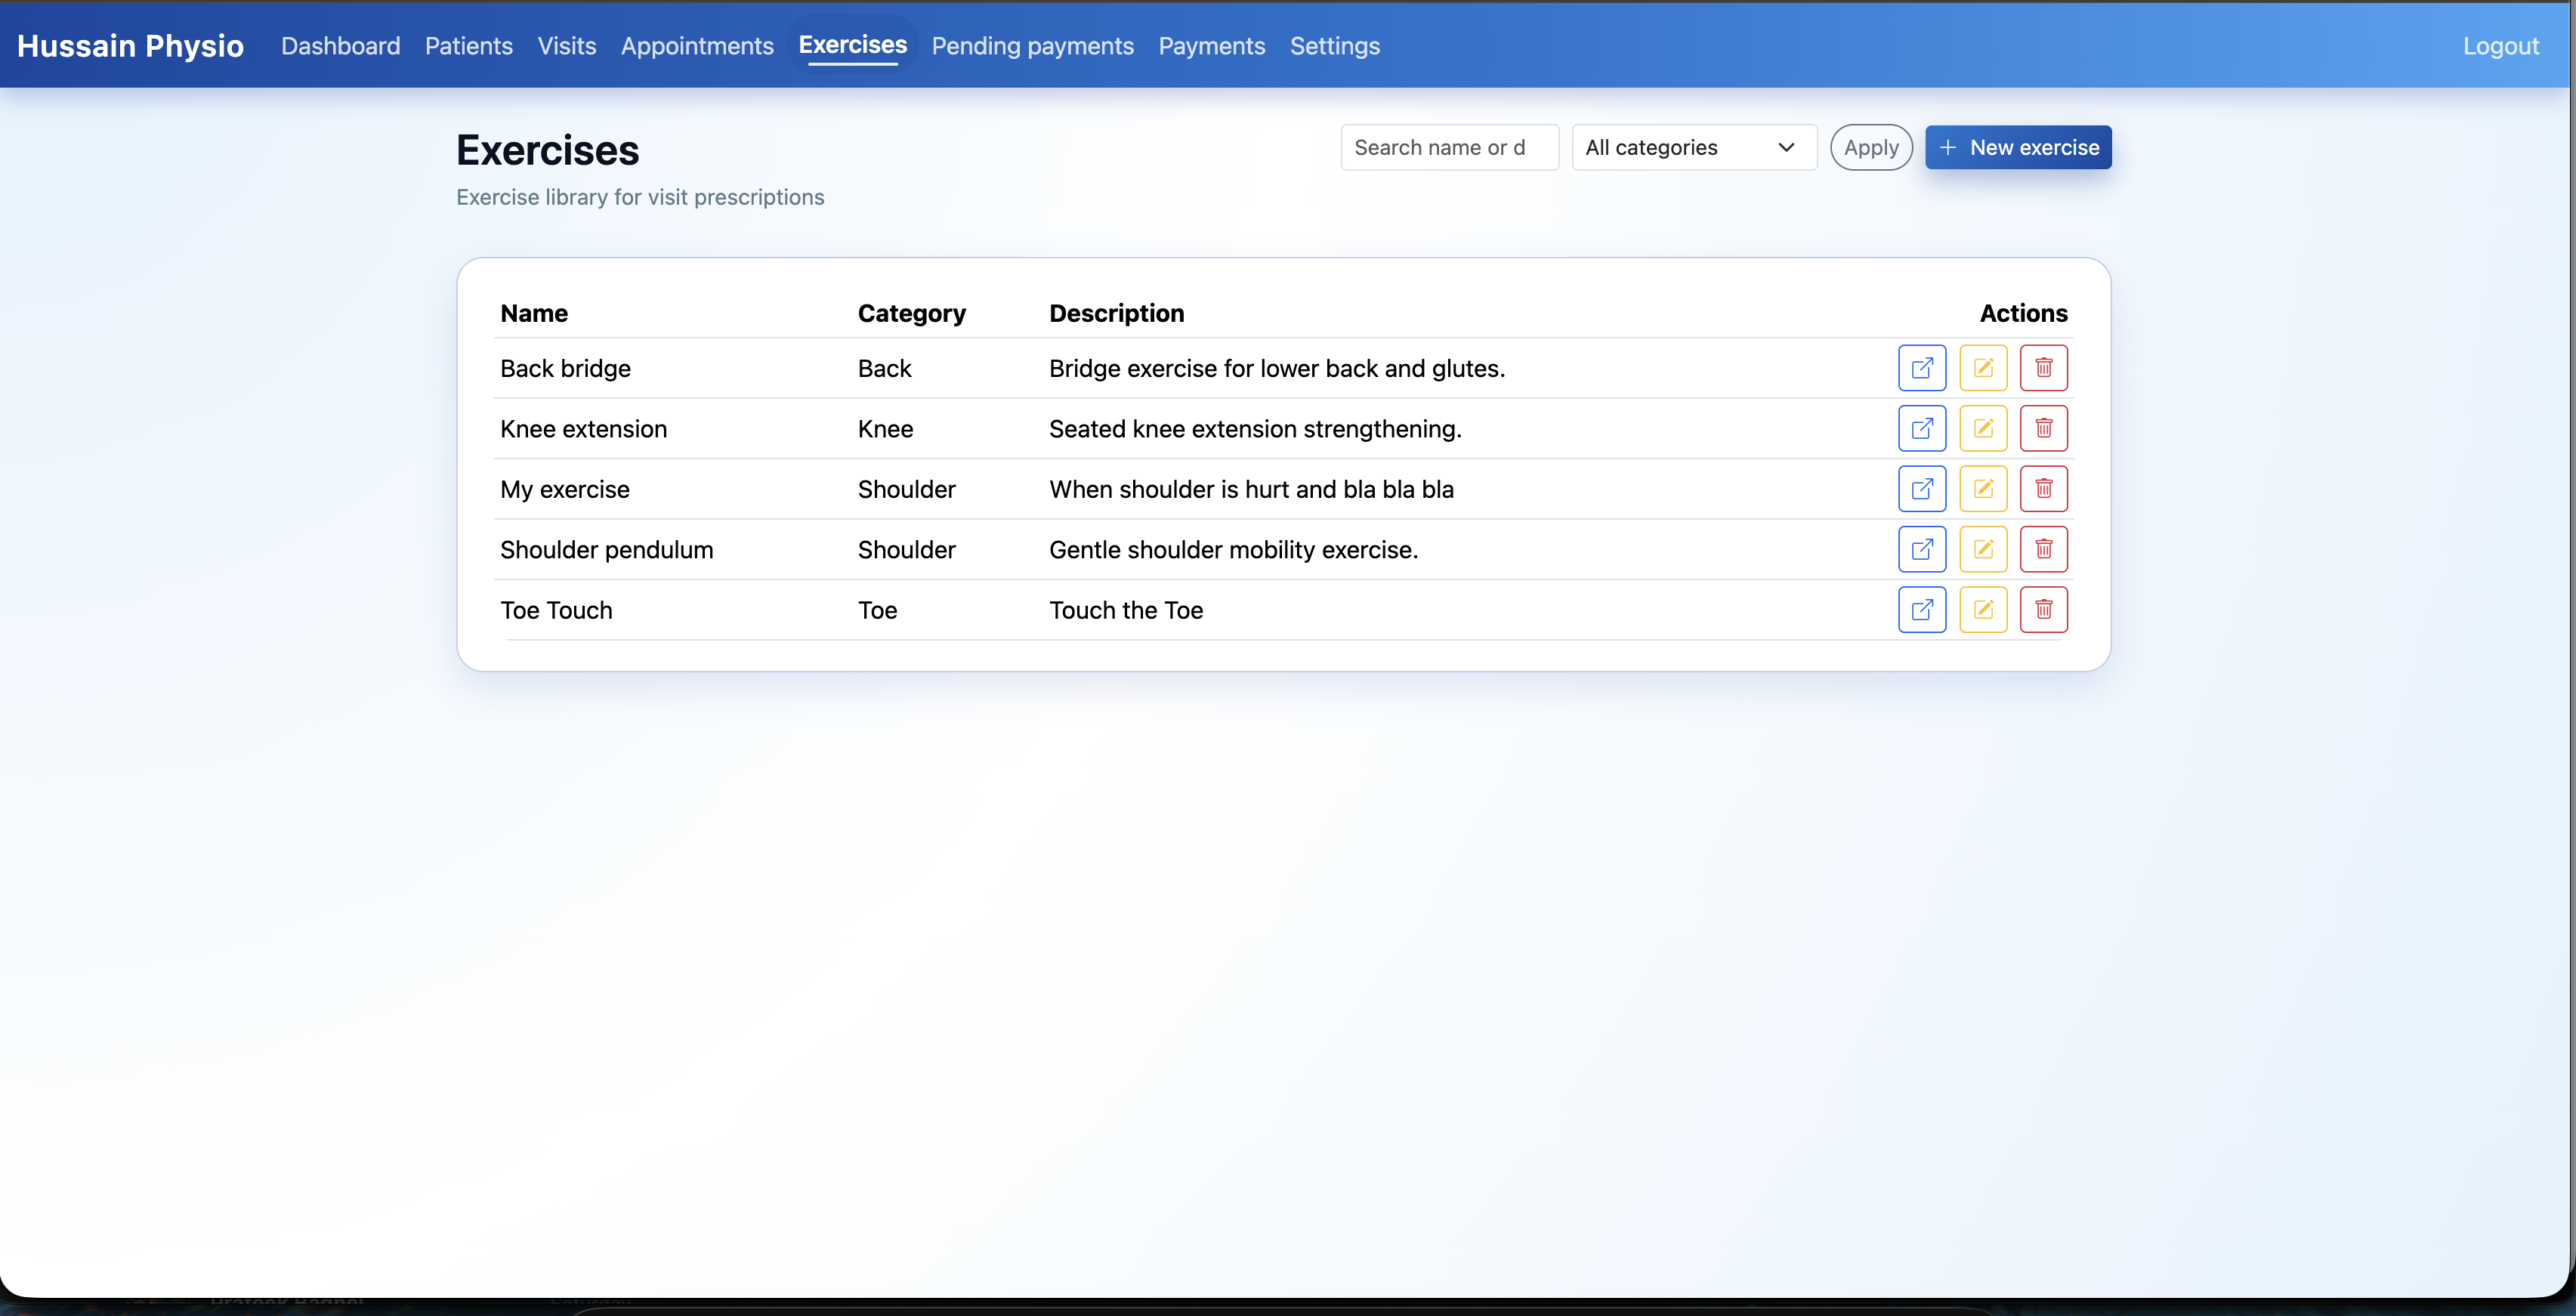Delete the My exercise entry

(x=2043, y=489)
